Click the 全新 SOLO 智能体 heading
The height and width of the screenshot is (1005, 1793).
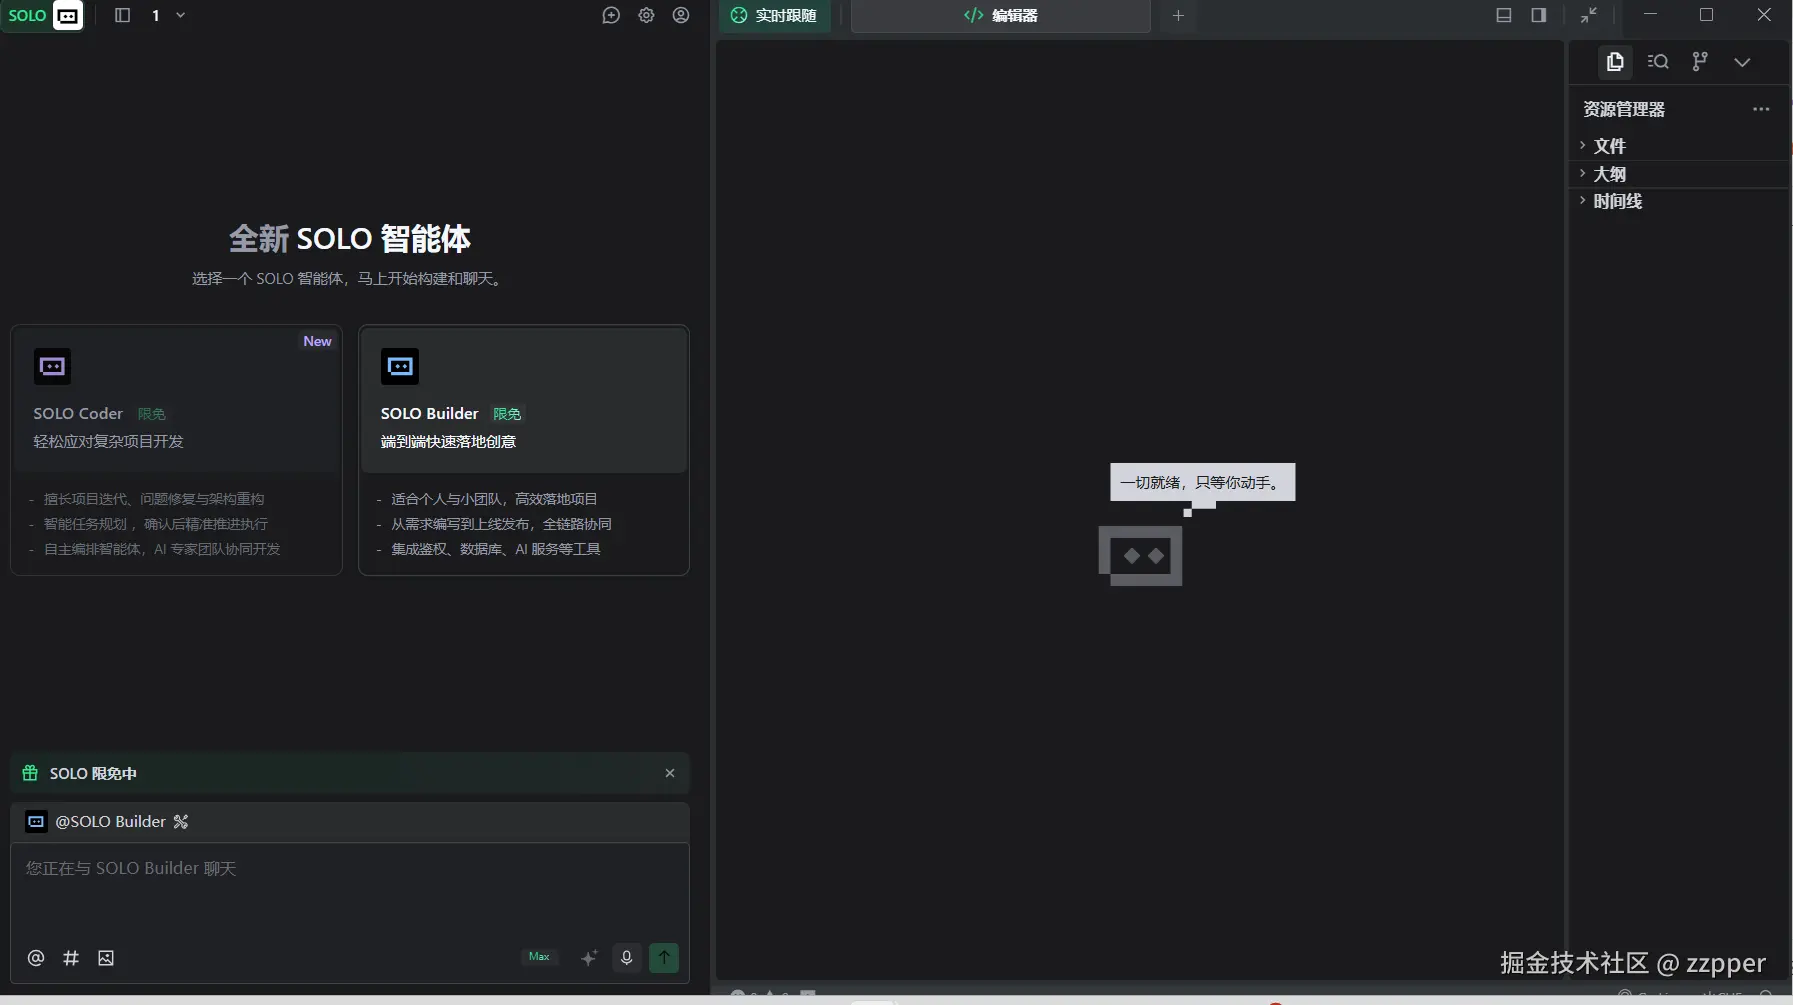(350, 238)
